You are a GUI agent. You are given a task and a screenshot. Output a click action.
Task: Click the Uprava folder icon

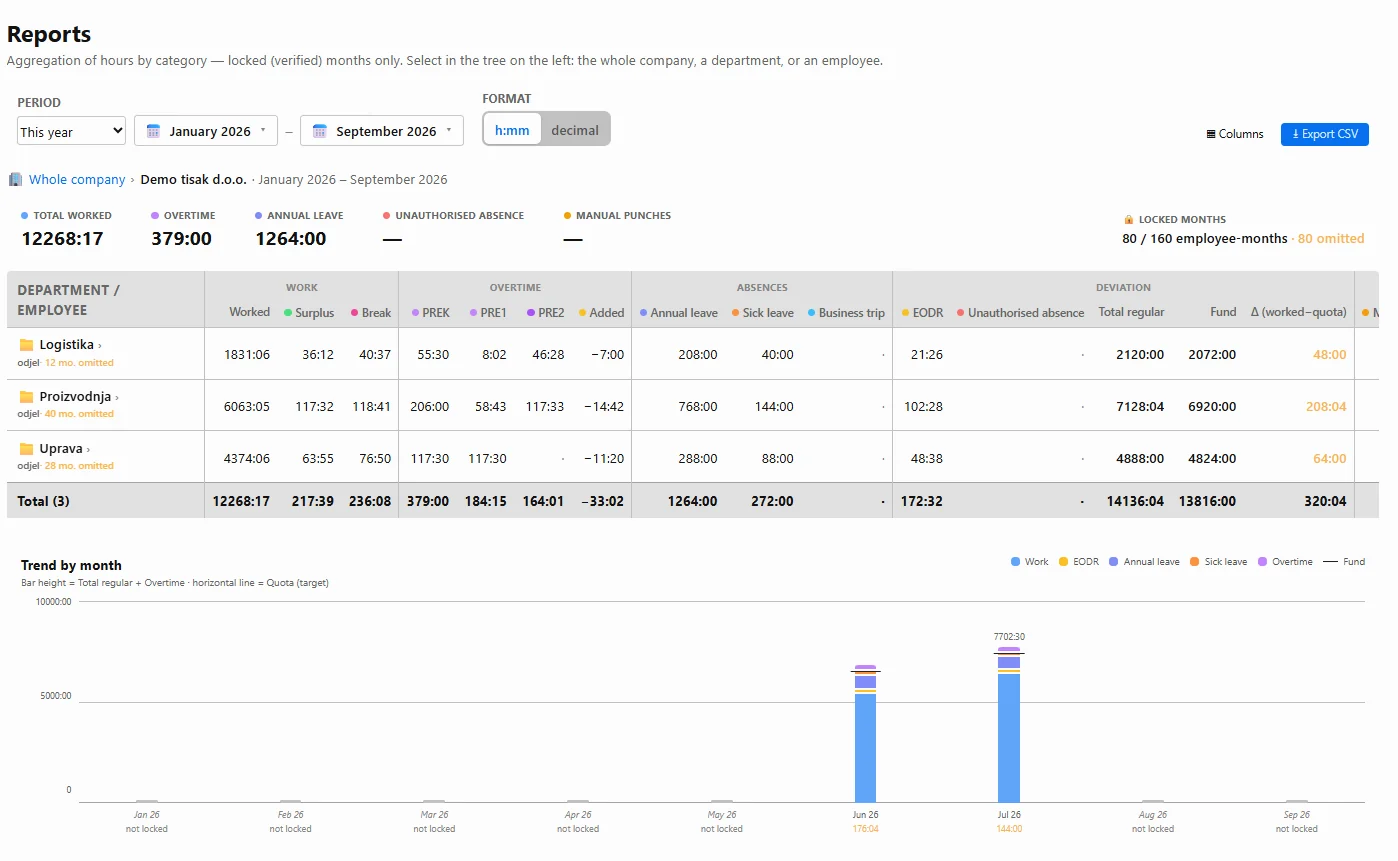(x=26, y=449)
